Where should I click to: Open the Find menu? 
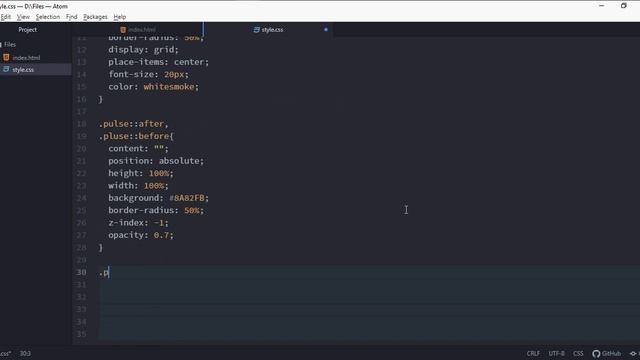(x=71, y=17)
